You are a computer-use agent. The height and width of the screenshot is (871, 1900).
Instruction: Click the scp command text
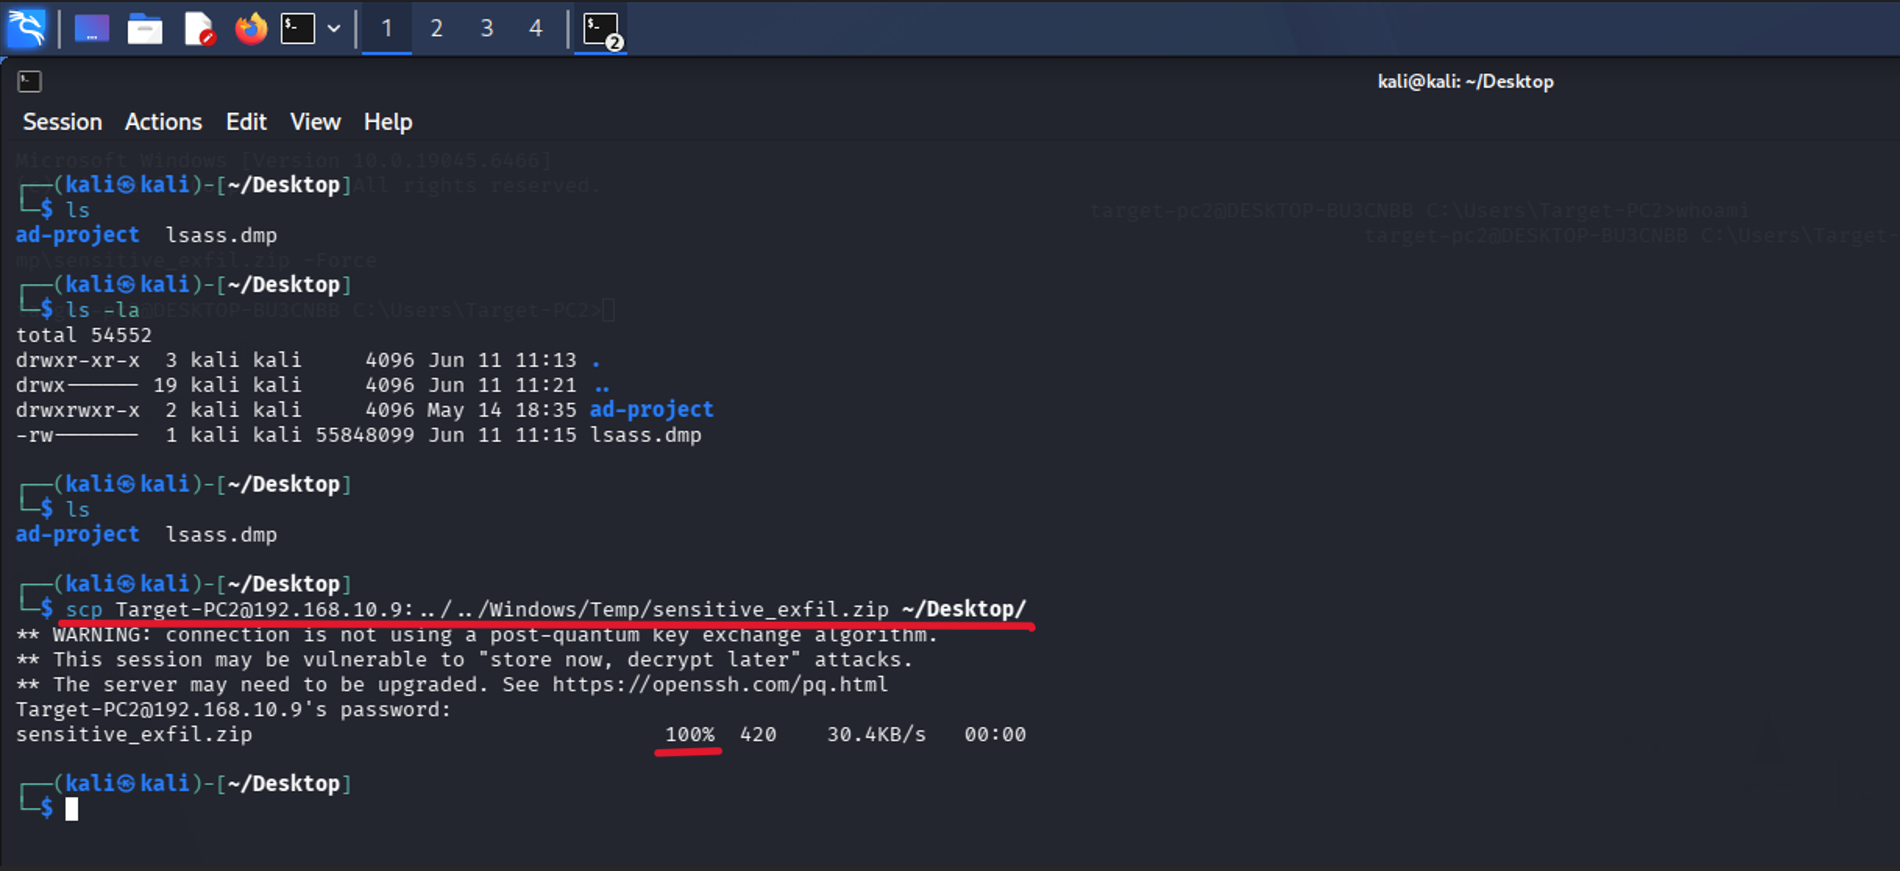tap(546, 609)
